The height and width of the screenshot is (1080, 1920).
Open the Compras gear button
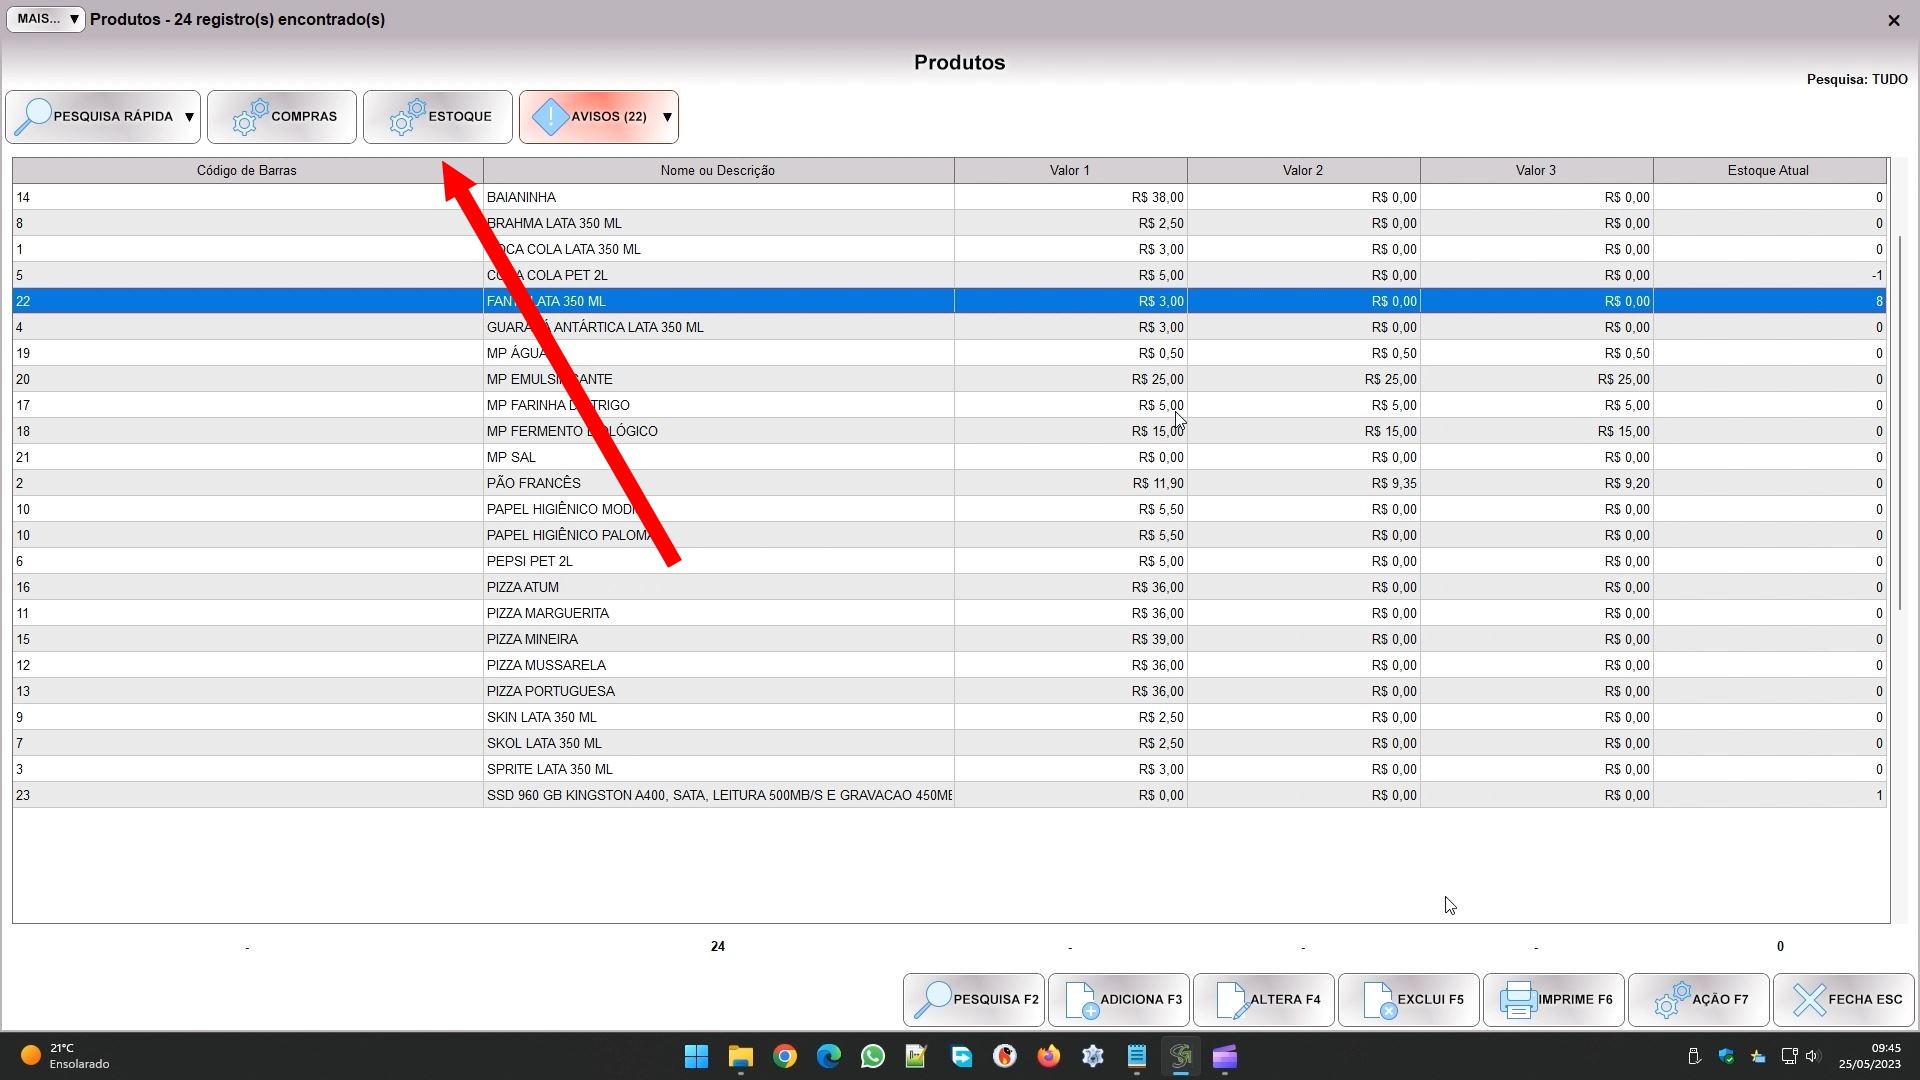282,117
